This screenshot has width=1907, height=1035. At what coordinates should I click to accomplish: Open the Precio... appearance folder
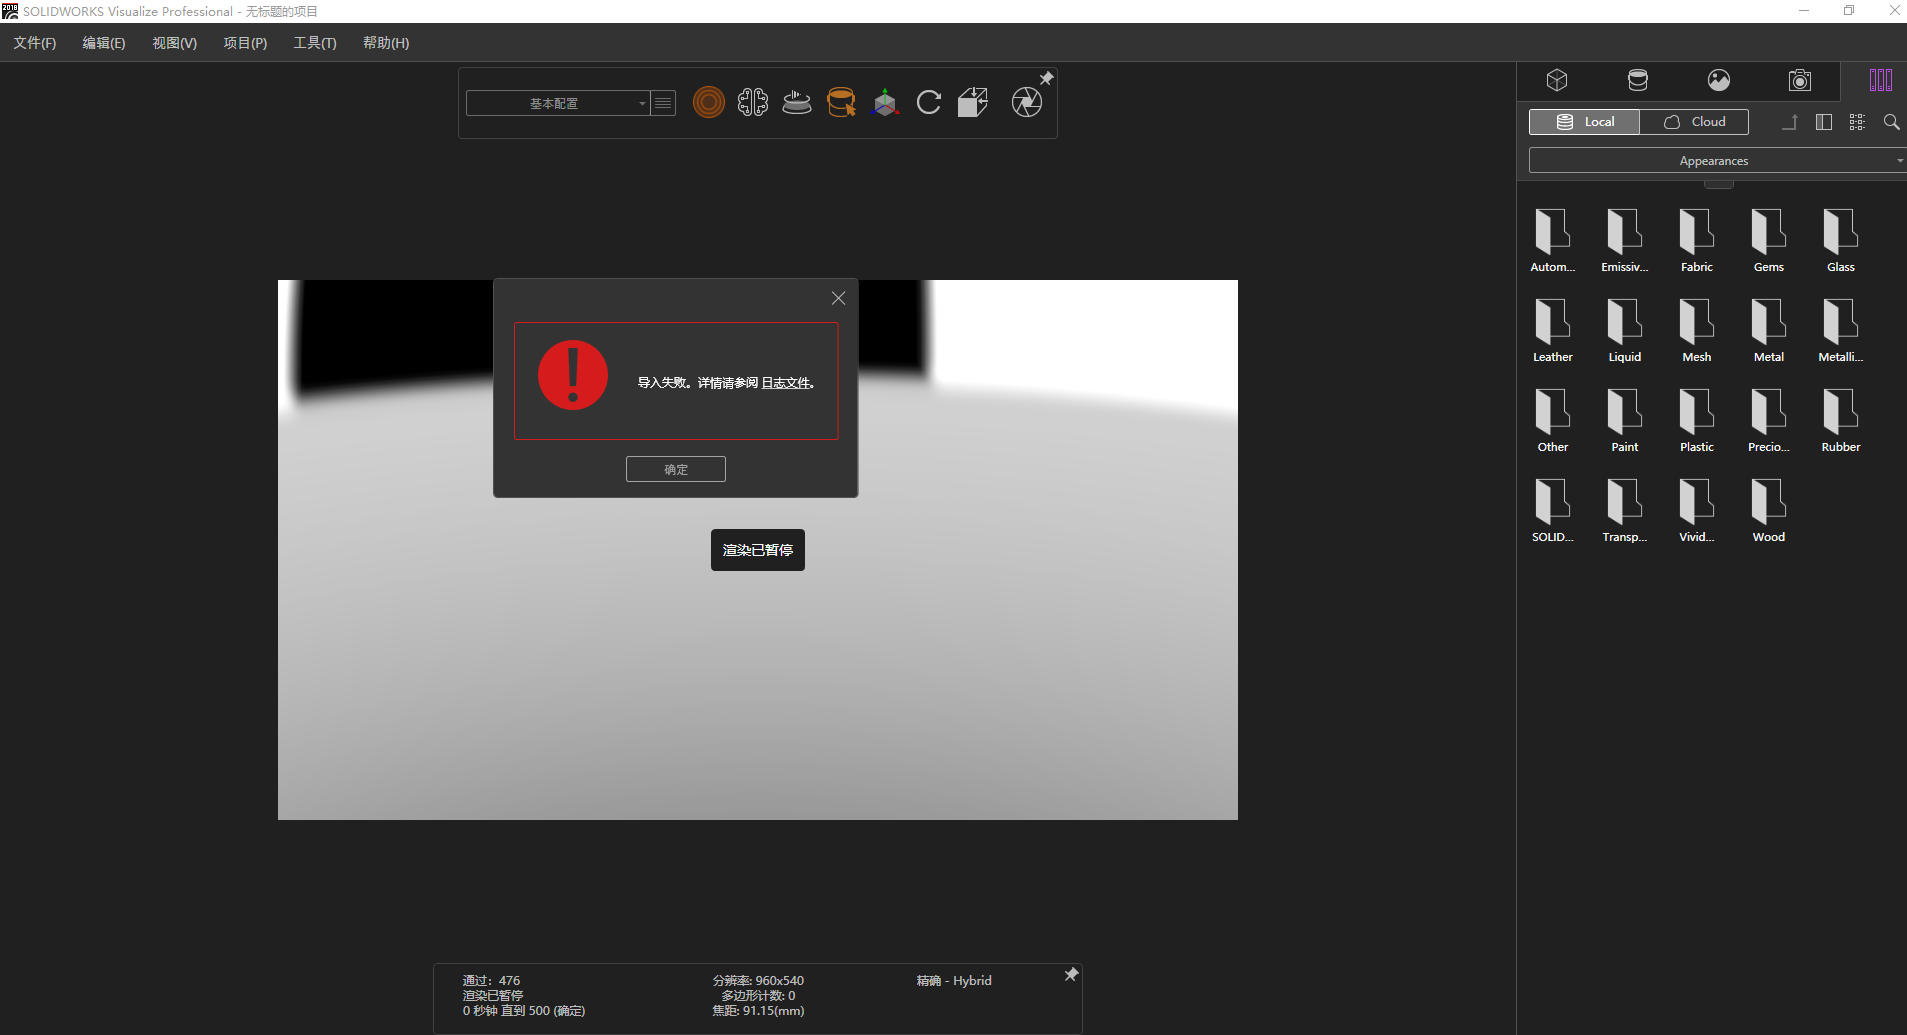click(1769, 421)
